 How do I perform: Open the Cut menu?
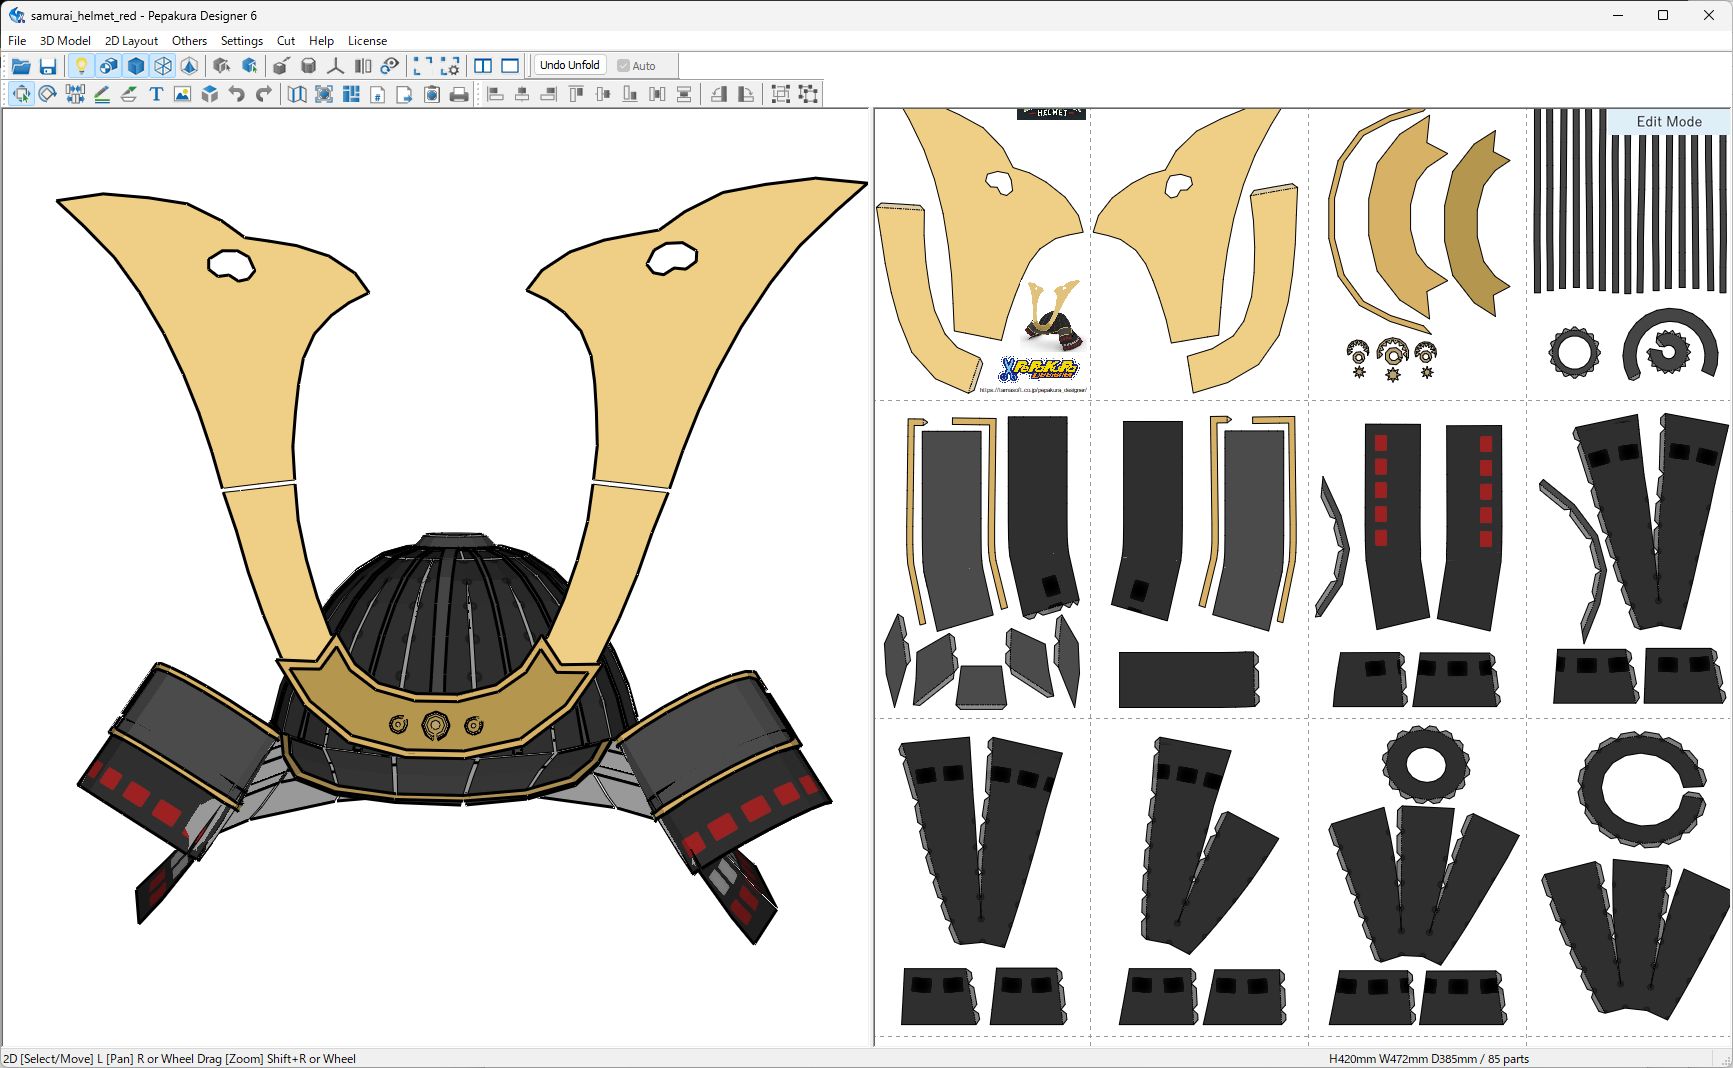point(286,41)
